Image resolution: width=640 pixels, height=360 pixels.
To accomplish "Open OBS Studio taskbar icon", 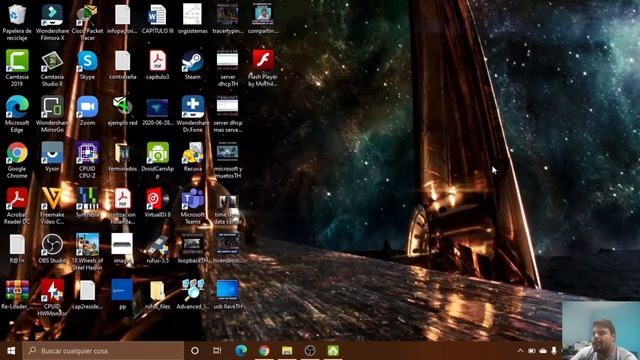I will click(x=310, y=351).
